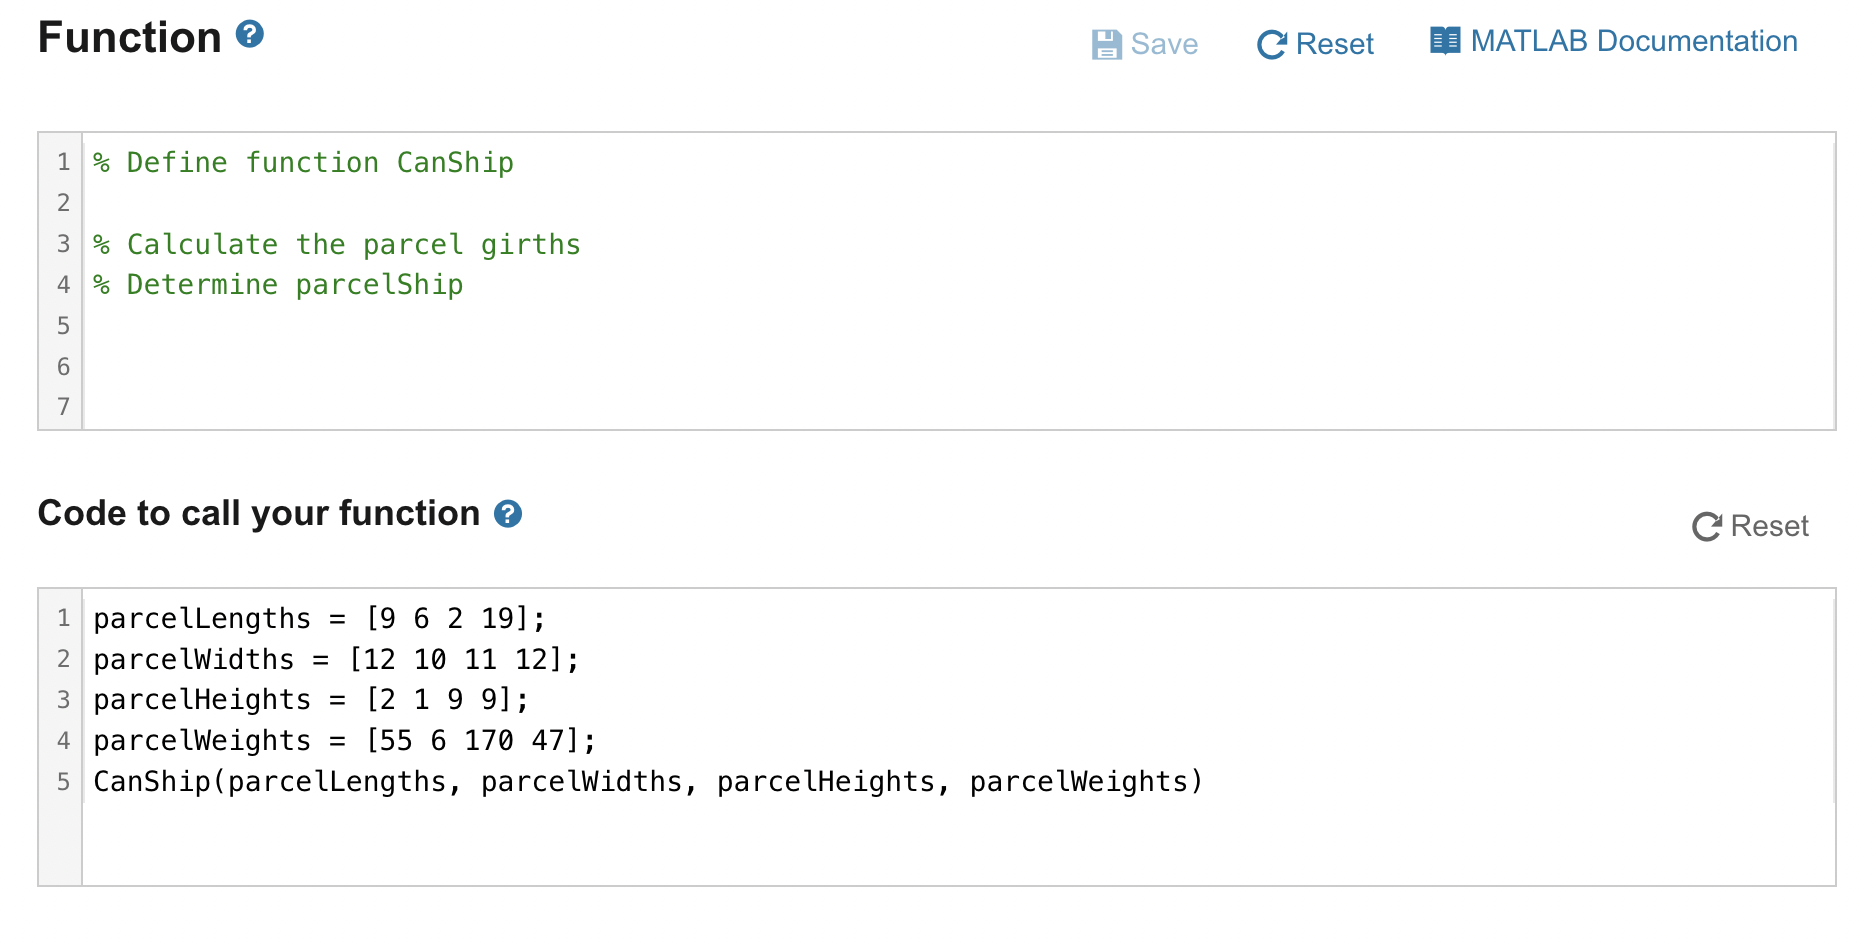Select line number 7 in function editor gutter

point(63,407)
